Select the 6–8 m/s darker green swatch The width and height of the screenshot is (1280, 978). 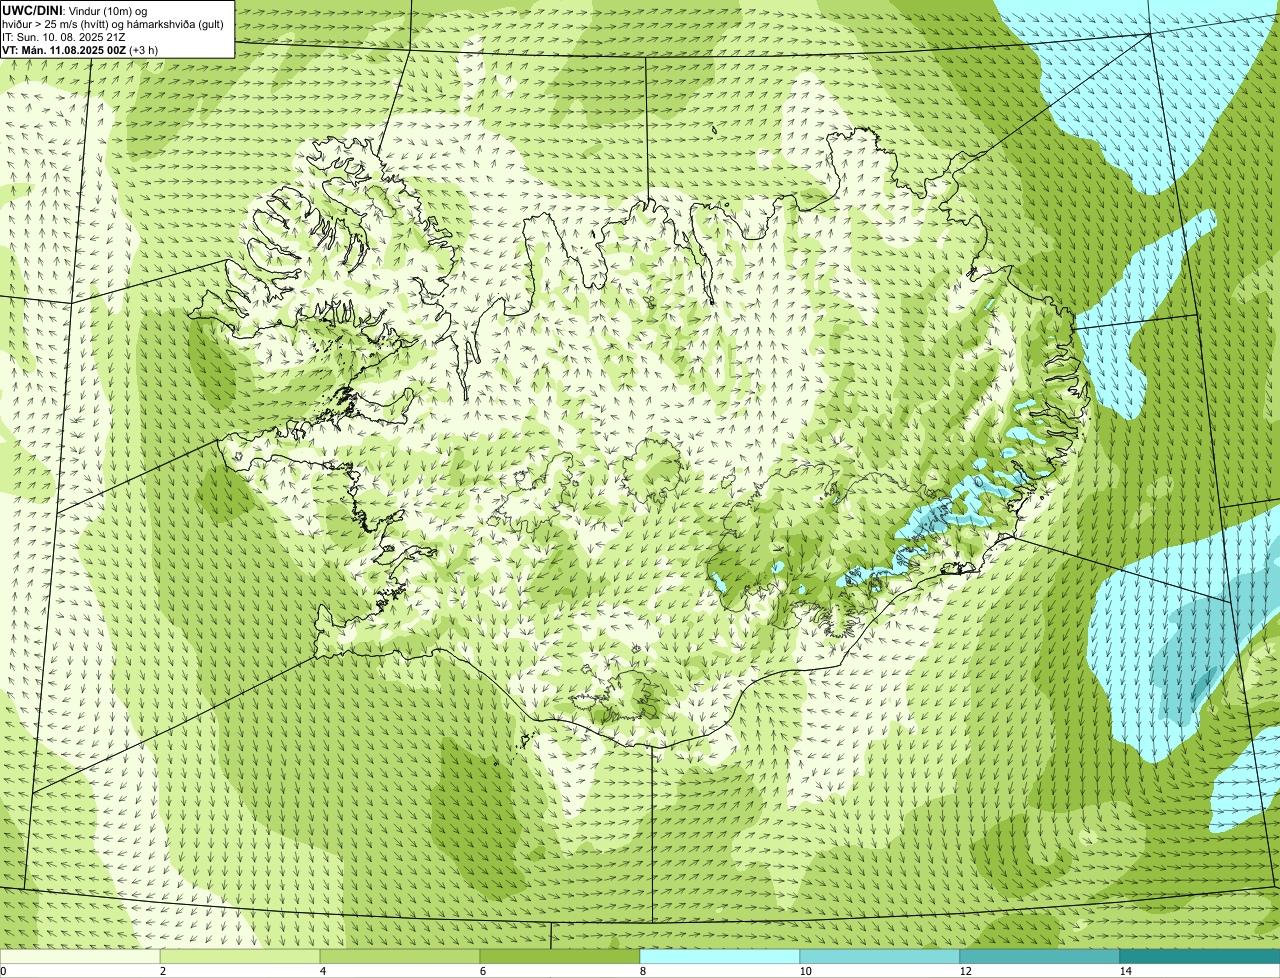(x=560, y=956)
